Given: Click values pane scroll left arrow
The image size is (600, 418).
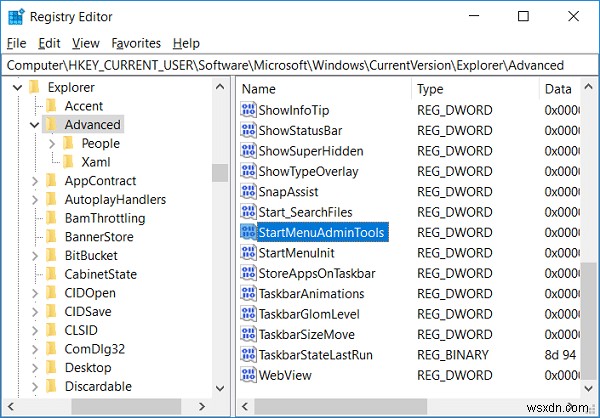Looking at the screenshot, I should click(245, 406).
